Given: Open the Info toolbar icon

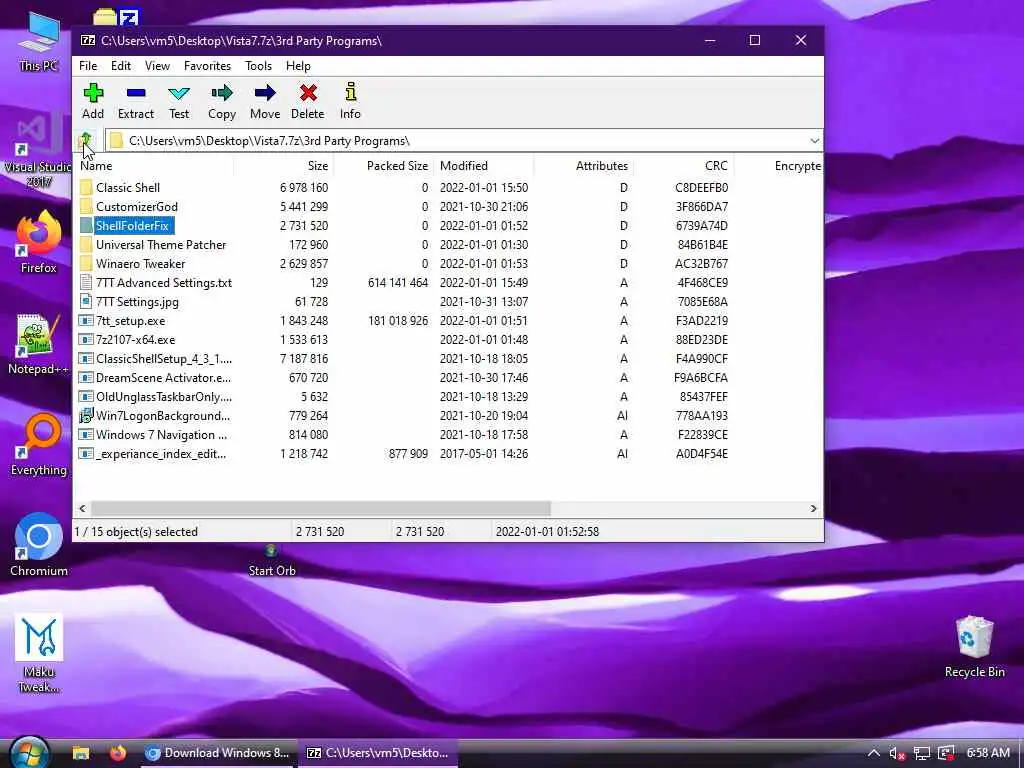Looking at the screenshot, I should (351, 92).
